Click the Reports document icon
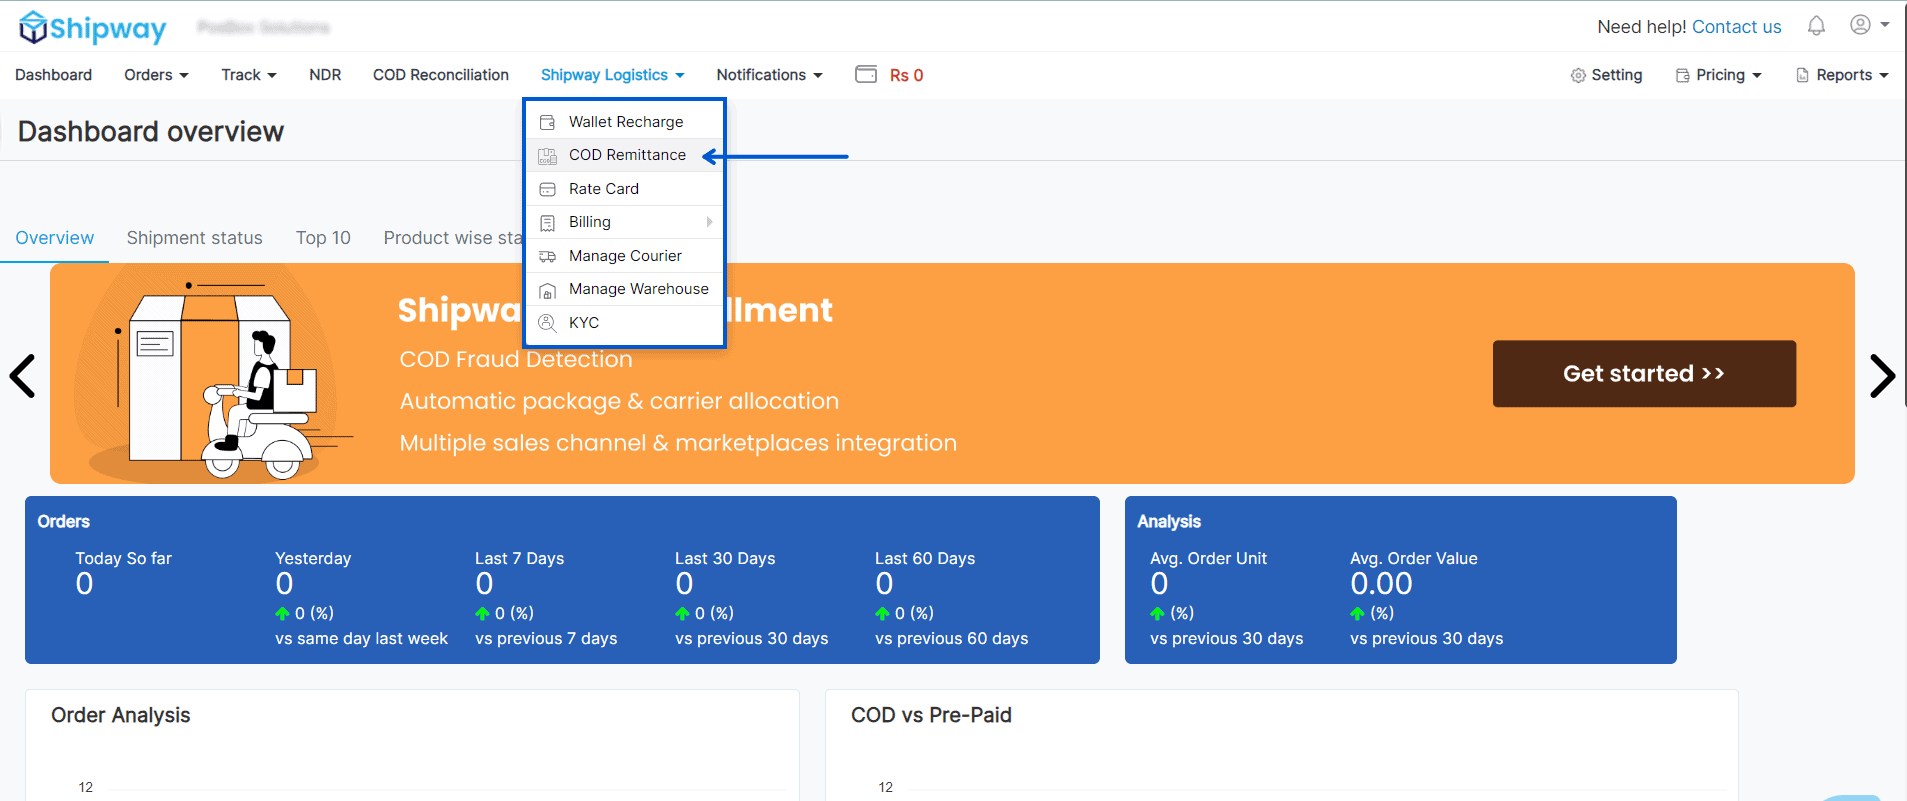The width and height of the screenshot is (1907, 801). click(1803, 75)
